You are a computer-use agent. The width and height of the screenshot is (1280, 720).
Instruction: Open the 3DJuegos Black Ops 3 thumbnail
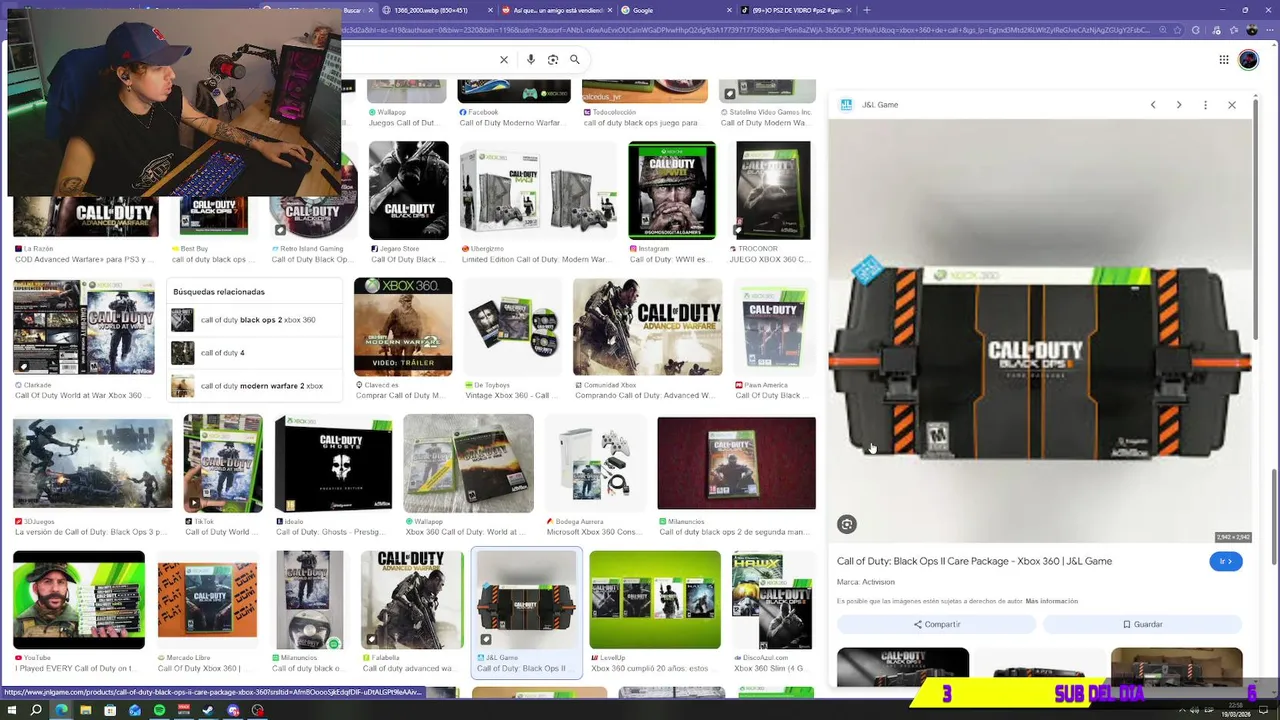click(92, 464)
